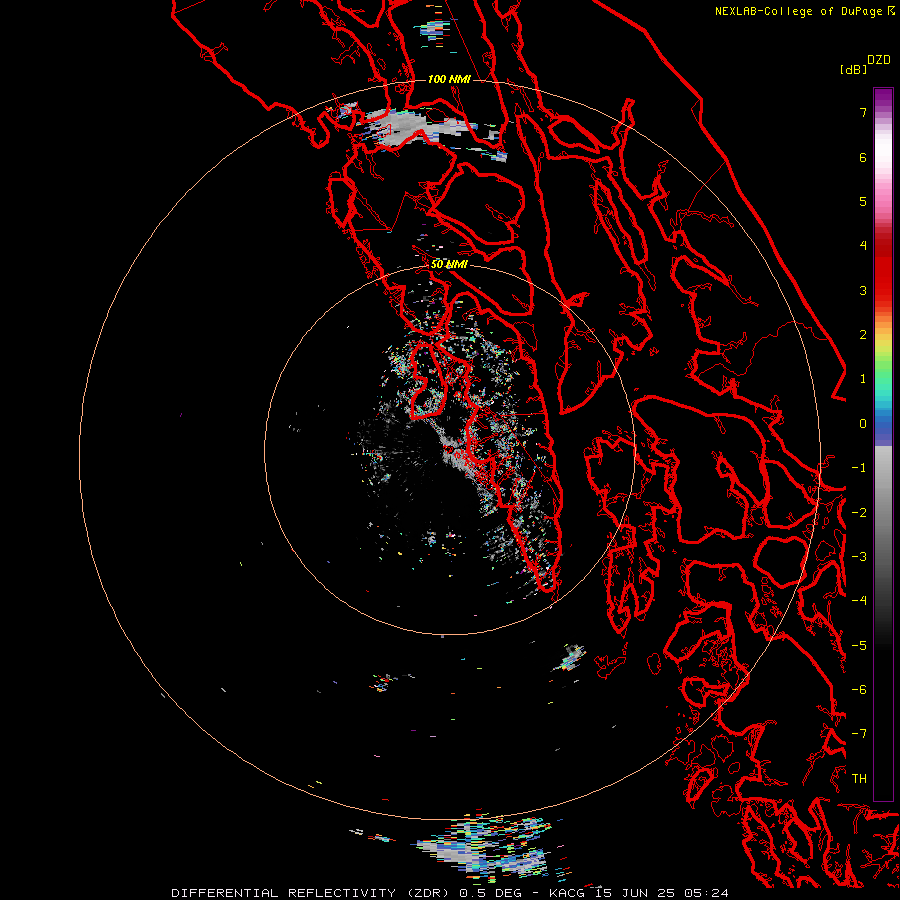Image resolution: width=900 pixels, height=900 pixels.
Task: Click the 'DIFFERENTIAL REFLECTIVITY (ZDR) 0.5 DEG' title text
Action: [347, 893]
